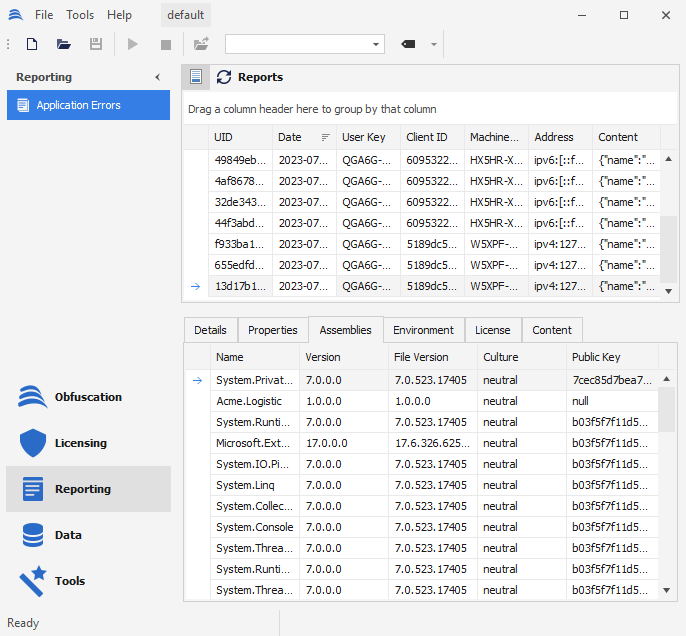
Task: Click the Open folder toolbar icon
Action: click(x=64, y=44)
